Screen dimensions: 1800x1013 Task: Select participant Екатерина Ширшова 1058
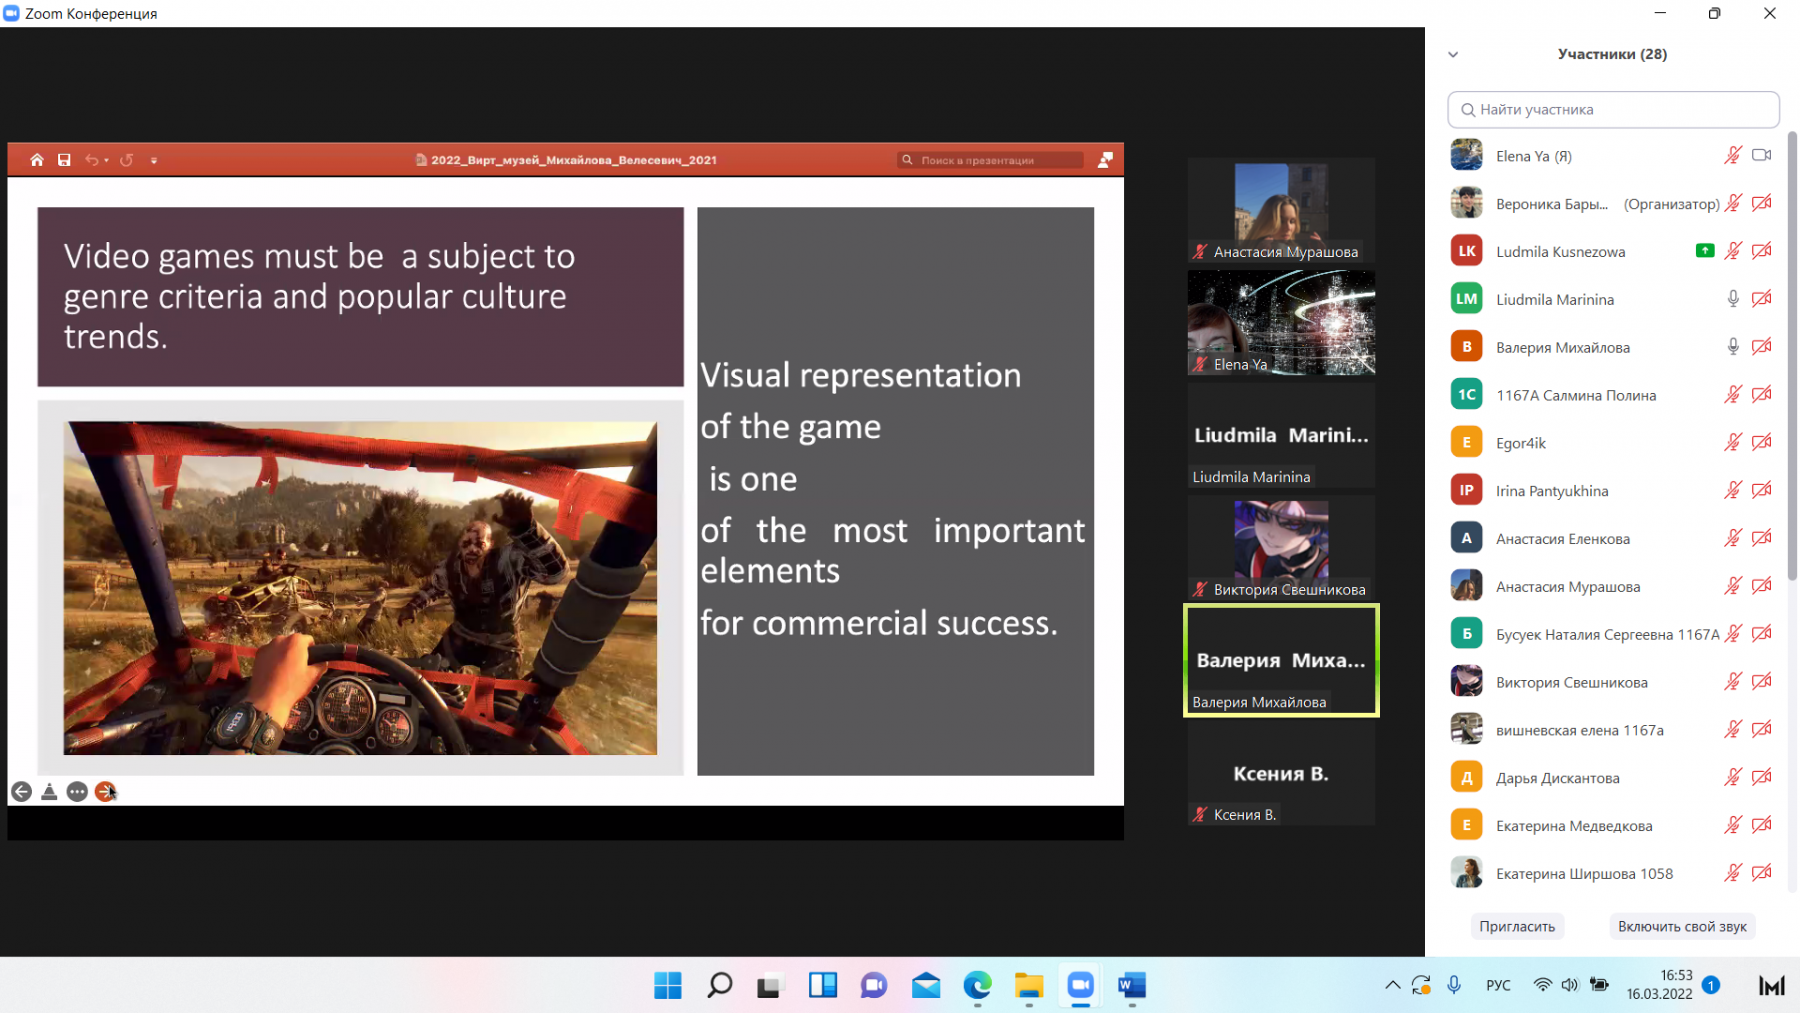pos(1612,873)
